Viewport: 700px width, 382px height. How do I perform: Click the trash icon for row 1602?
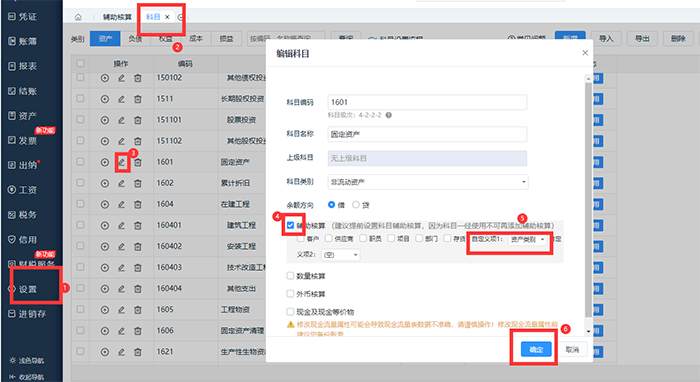pos(138,183)
